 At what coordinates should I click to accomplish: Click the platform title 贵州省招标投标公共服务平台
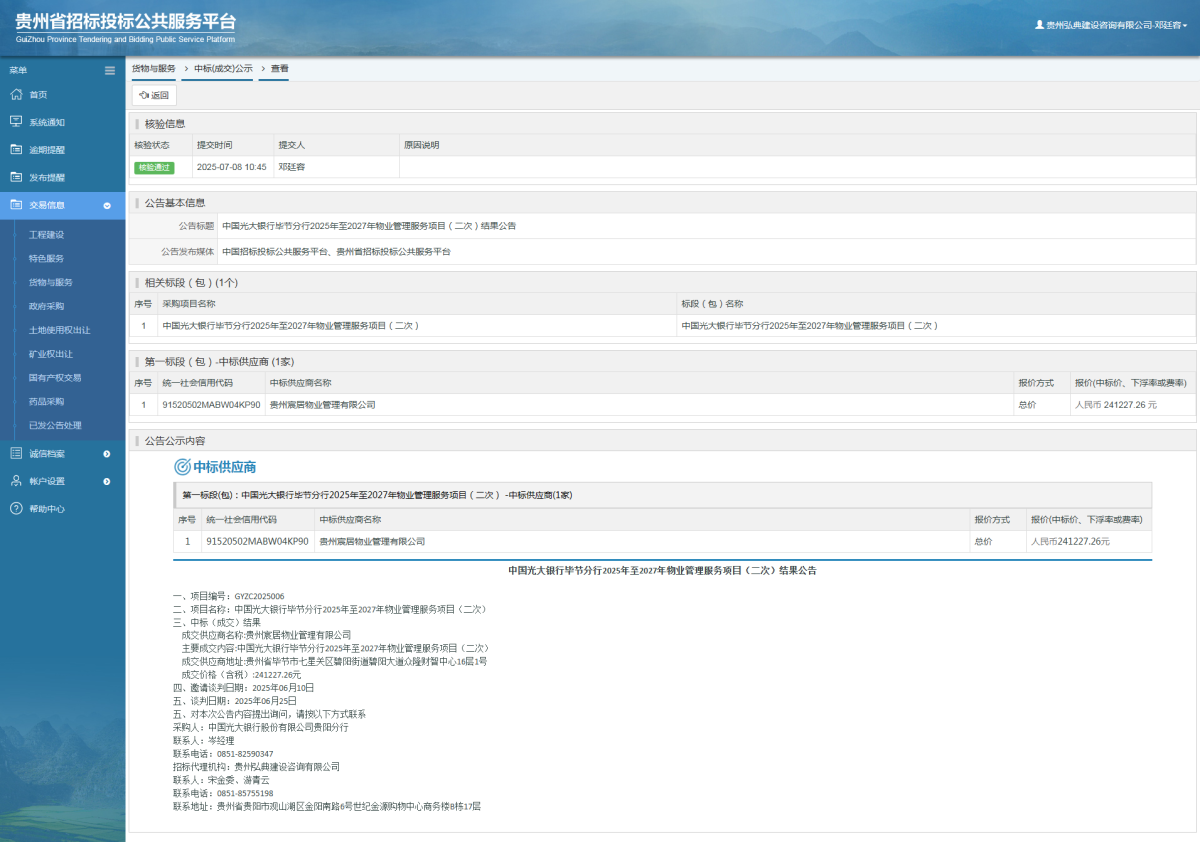point(127,21)
